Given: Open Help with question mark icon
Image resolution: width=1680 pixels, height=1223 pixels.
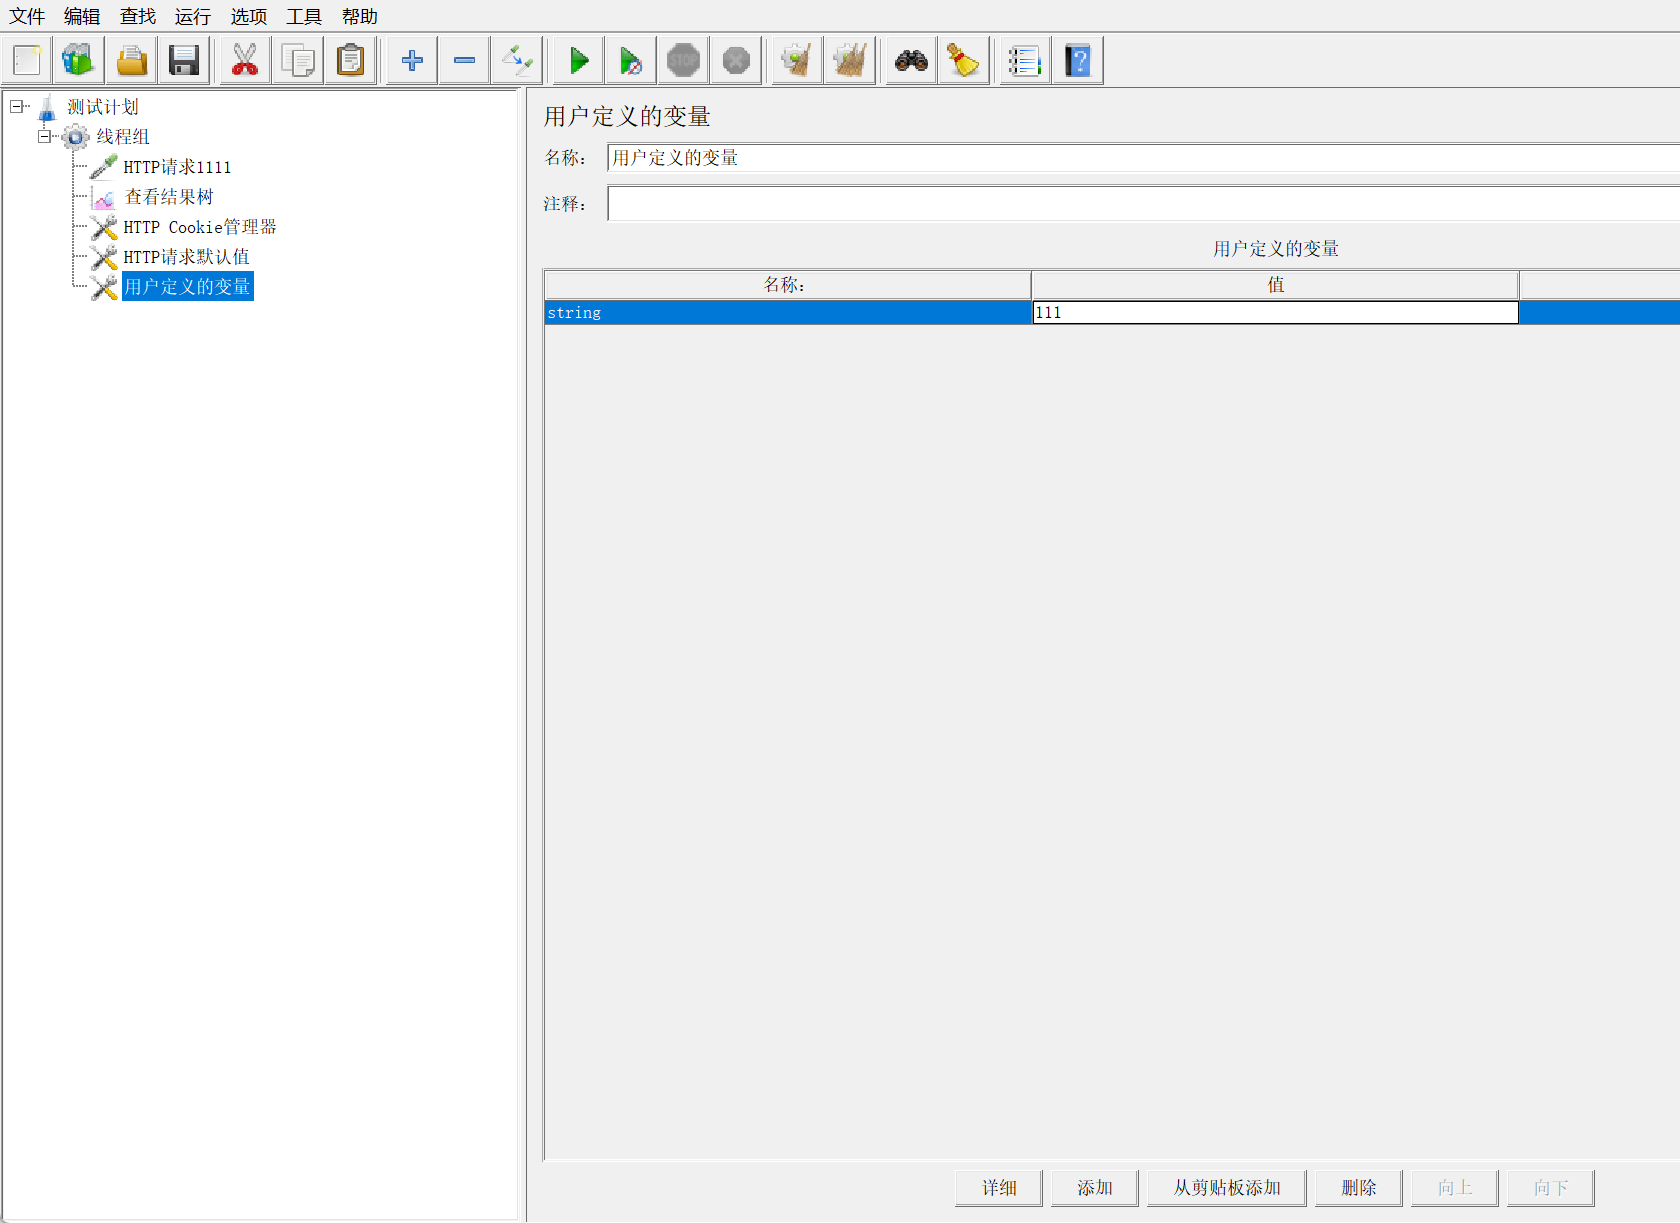Looking at the screenshot, I should (1078, 60).
